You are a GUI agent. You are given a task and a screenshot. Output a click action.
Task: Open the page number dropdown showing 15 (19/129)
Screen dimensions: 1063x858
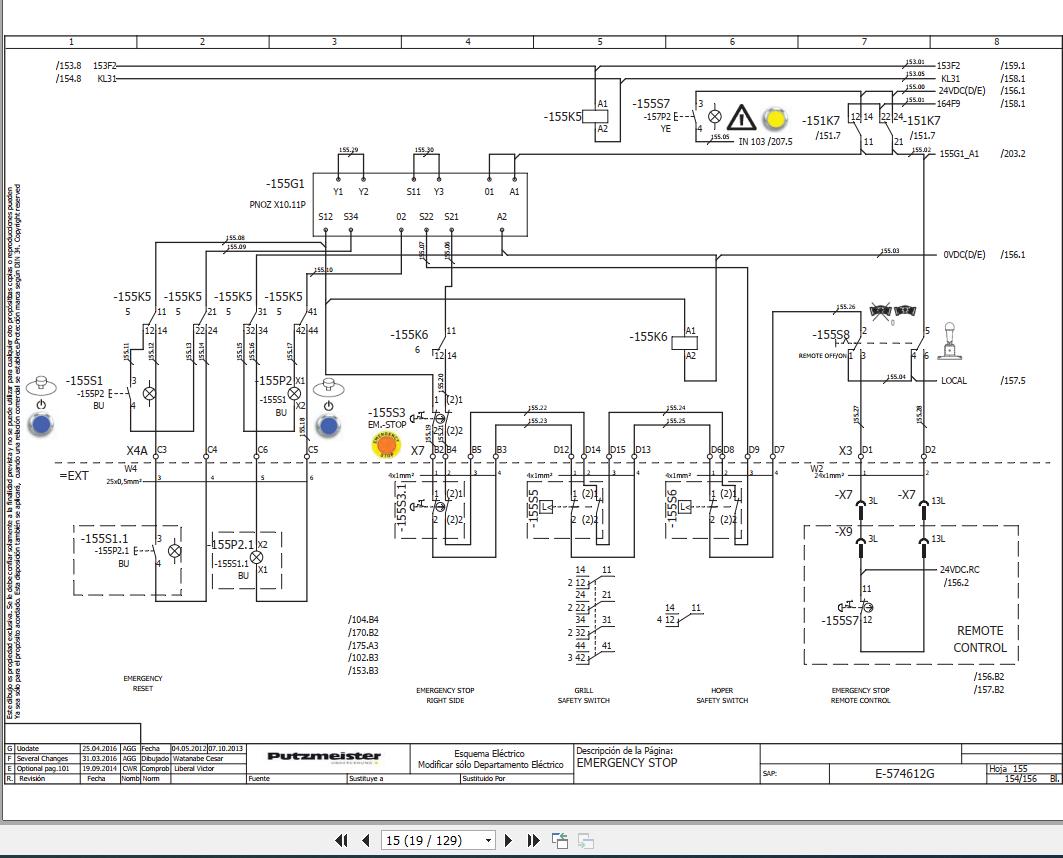coord(487,840)
